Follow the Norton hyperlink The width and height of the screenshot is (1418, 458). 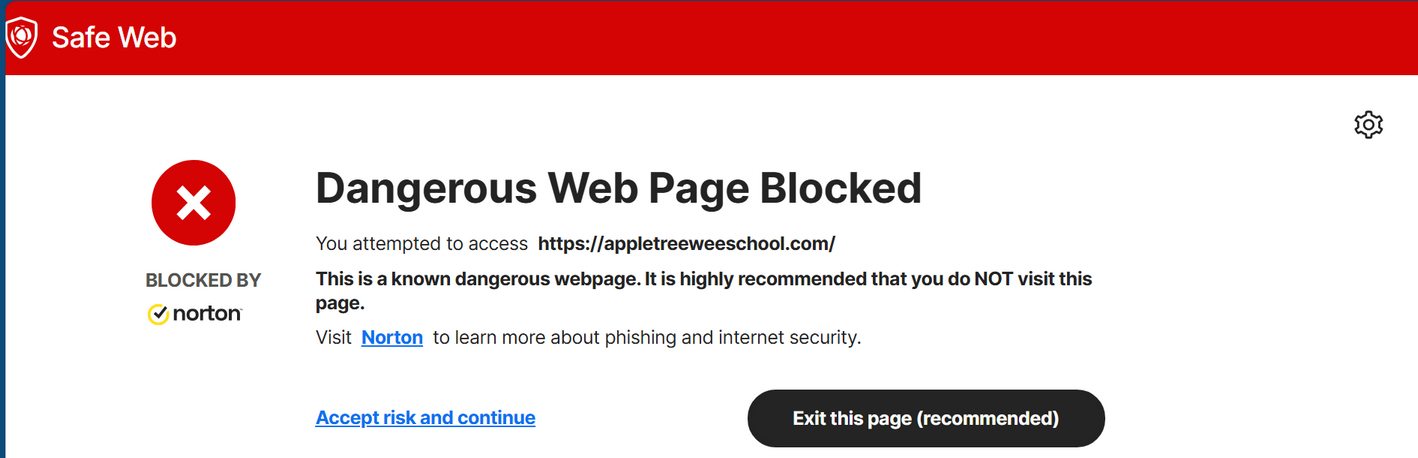point(392,338)
